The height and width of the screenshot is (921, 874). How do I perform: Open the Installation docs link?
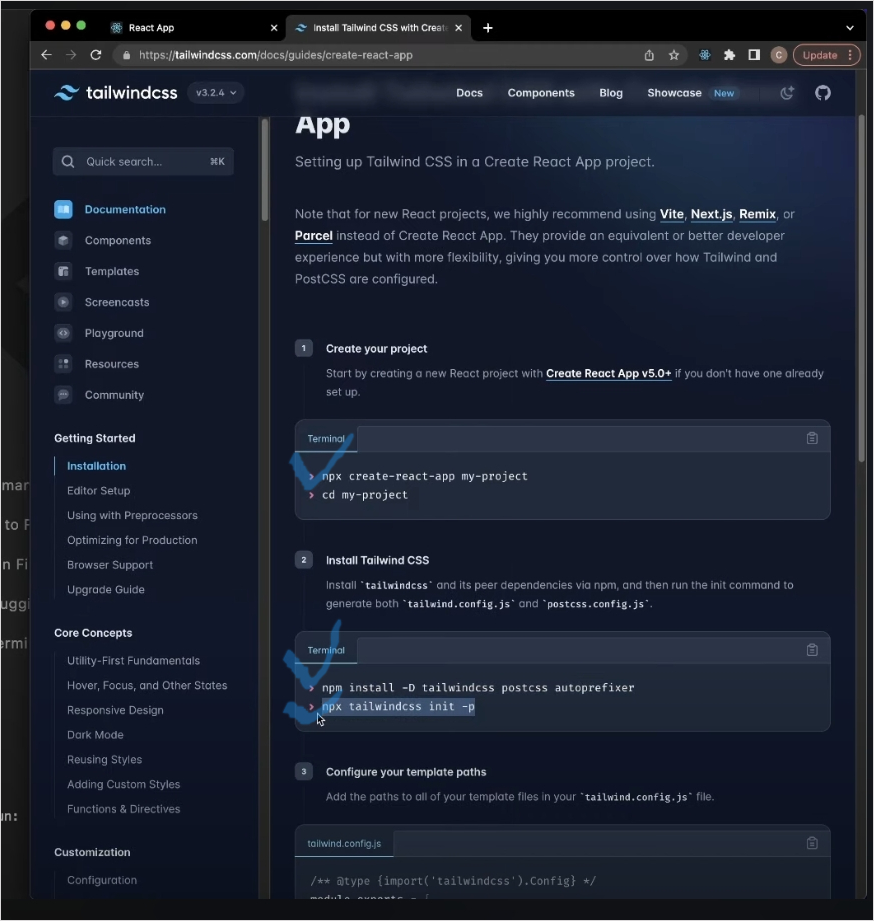click(x=96, y=466)
